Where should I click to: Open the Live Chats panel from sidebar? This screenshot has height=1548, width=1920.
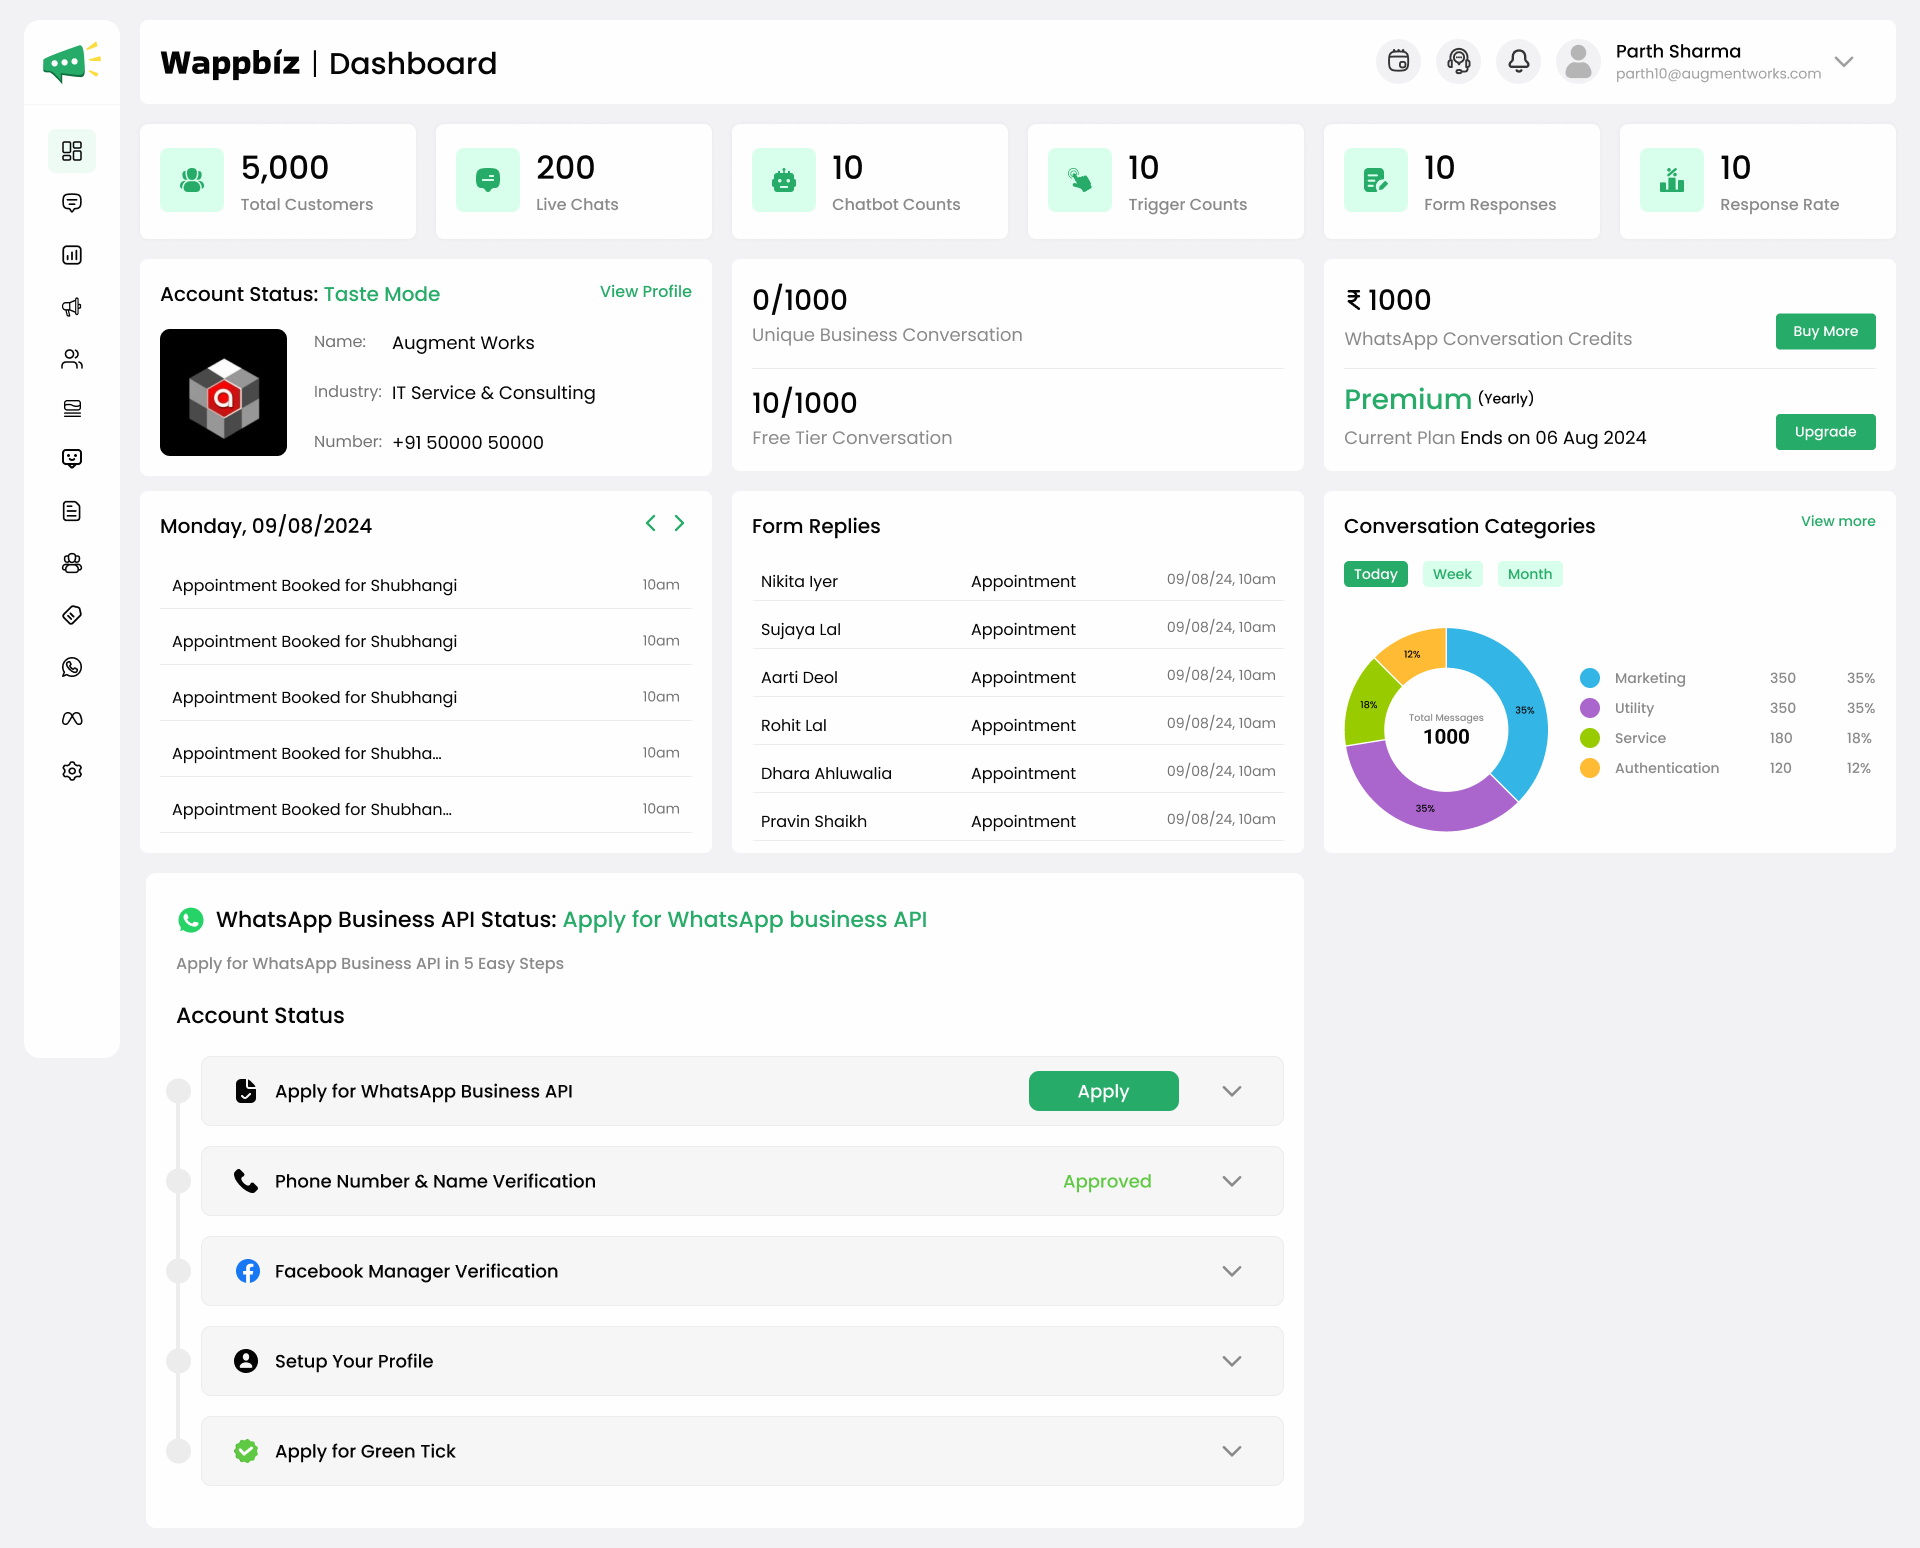tap(71, 203)
